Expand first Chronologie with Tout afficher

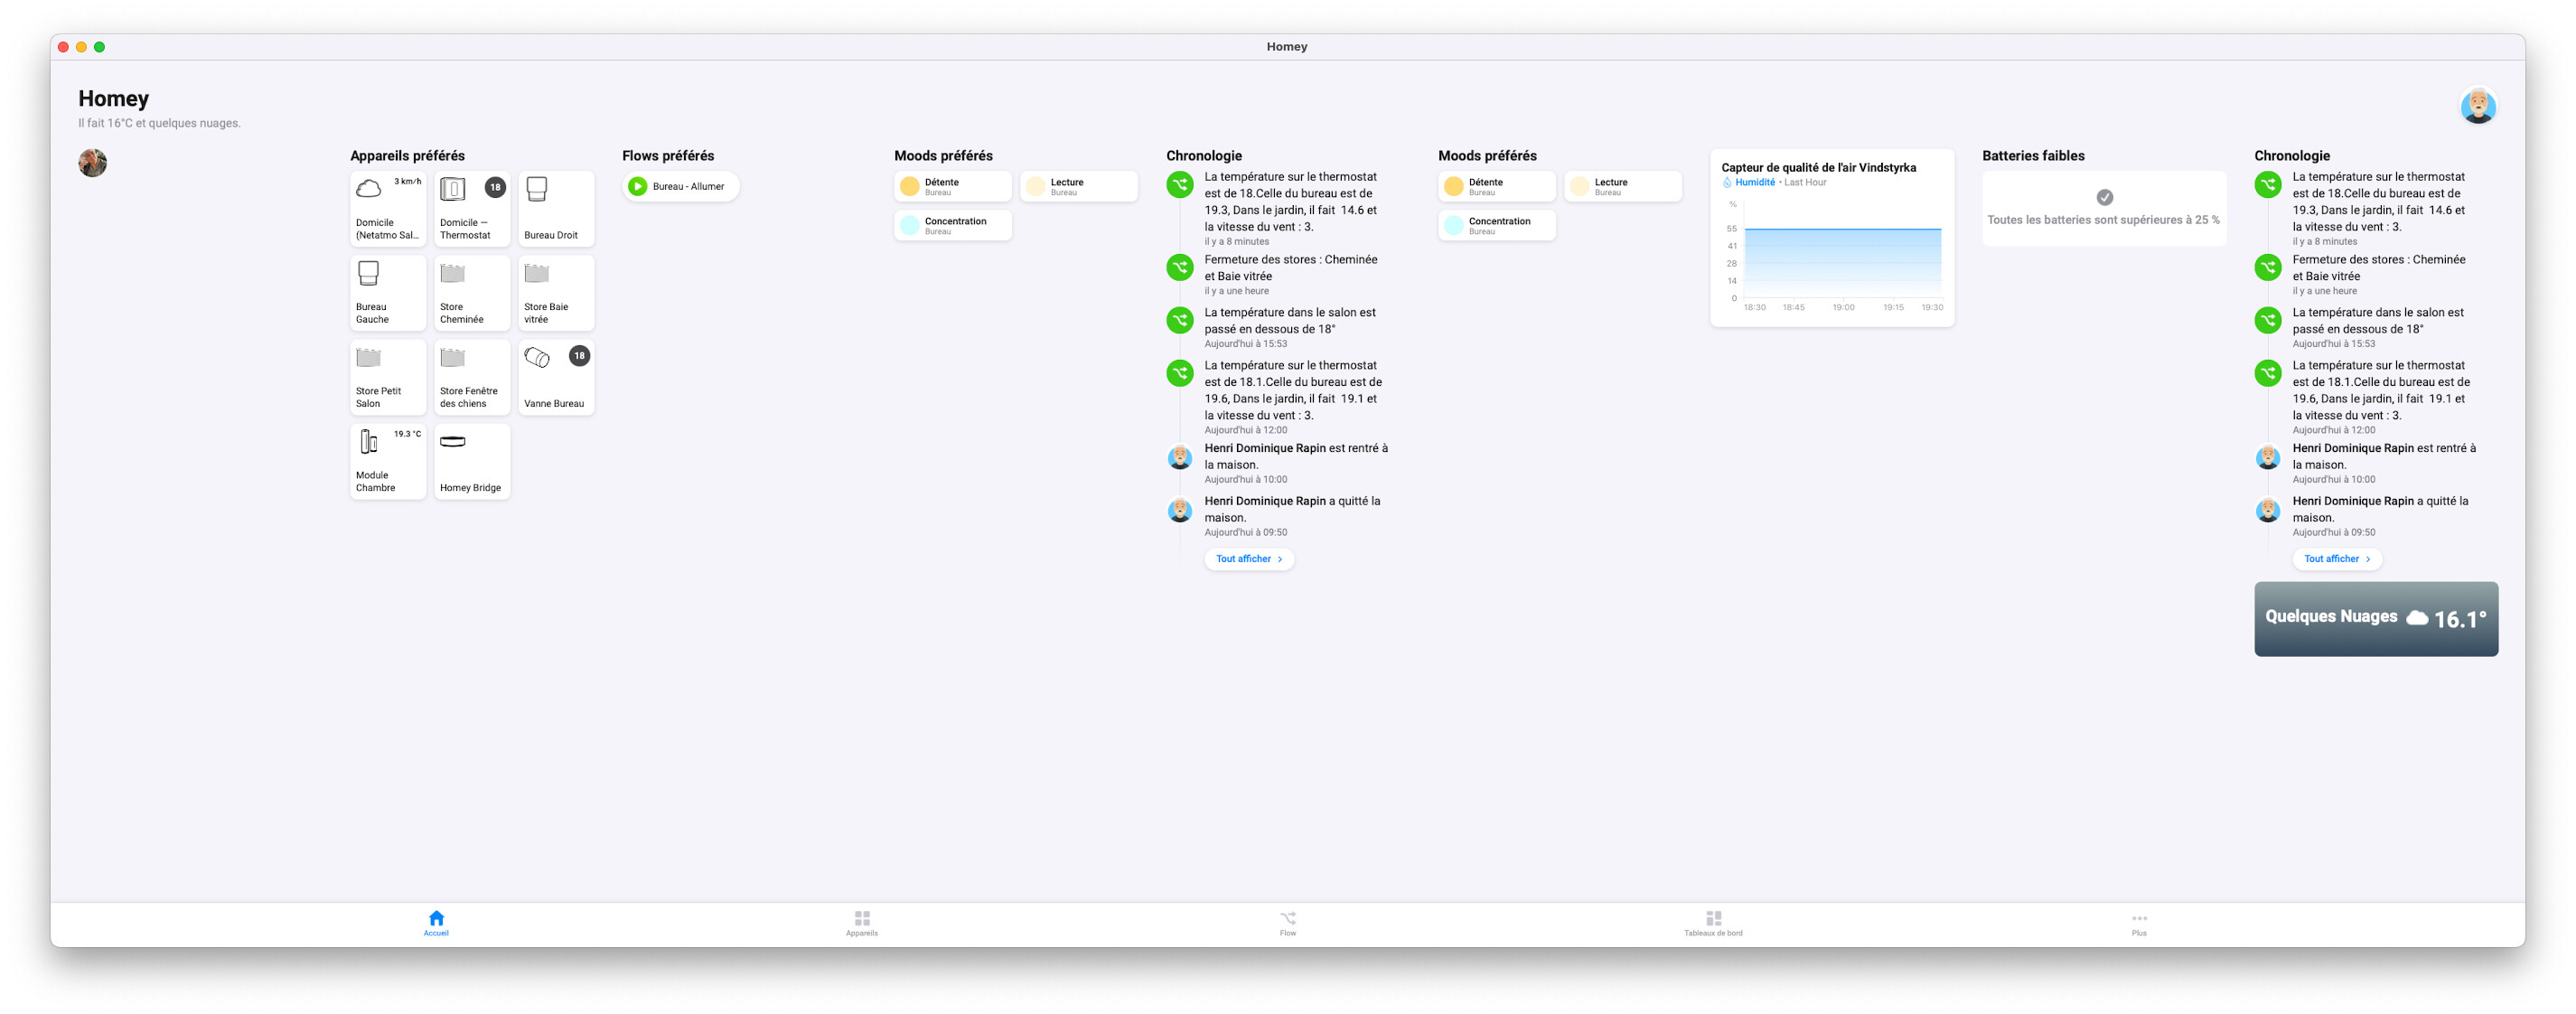[1248, 559]
